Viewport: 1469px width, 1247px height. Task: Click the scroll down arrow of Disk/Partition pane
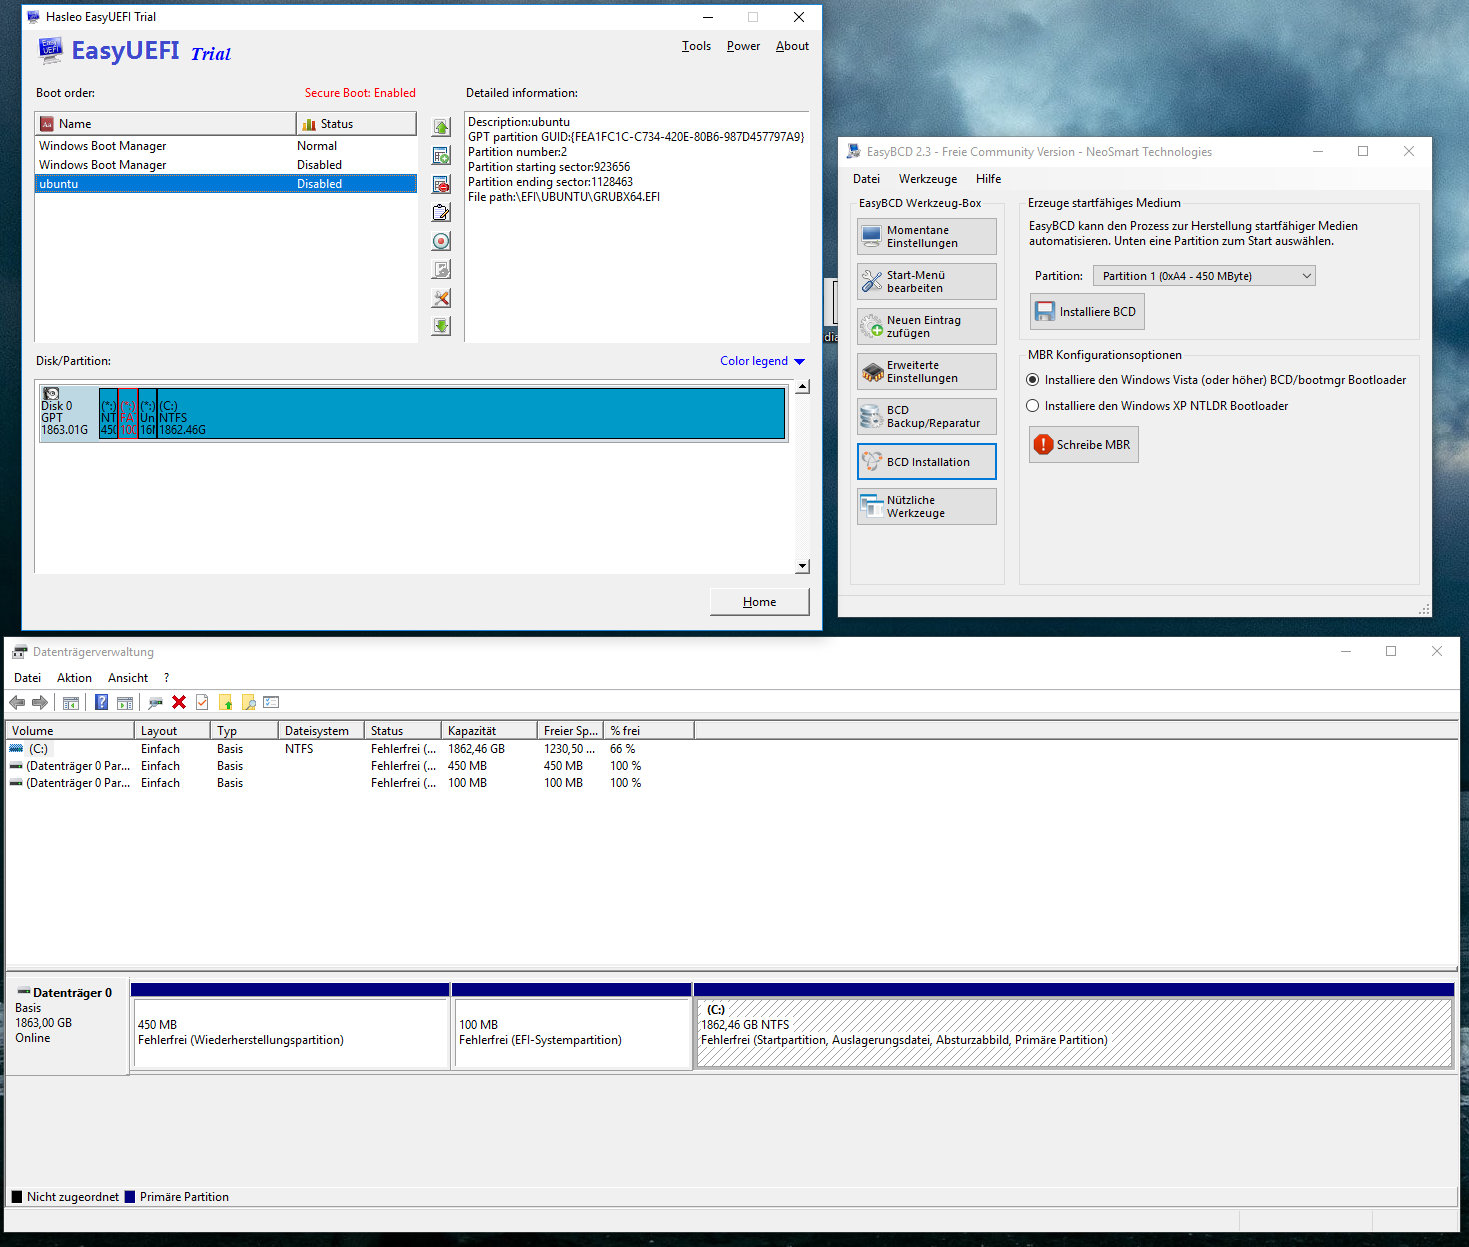coord(802,566)
